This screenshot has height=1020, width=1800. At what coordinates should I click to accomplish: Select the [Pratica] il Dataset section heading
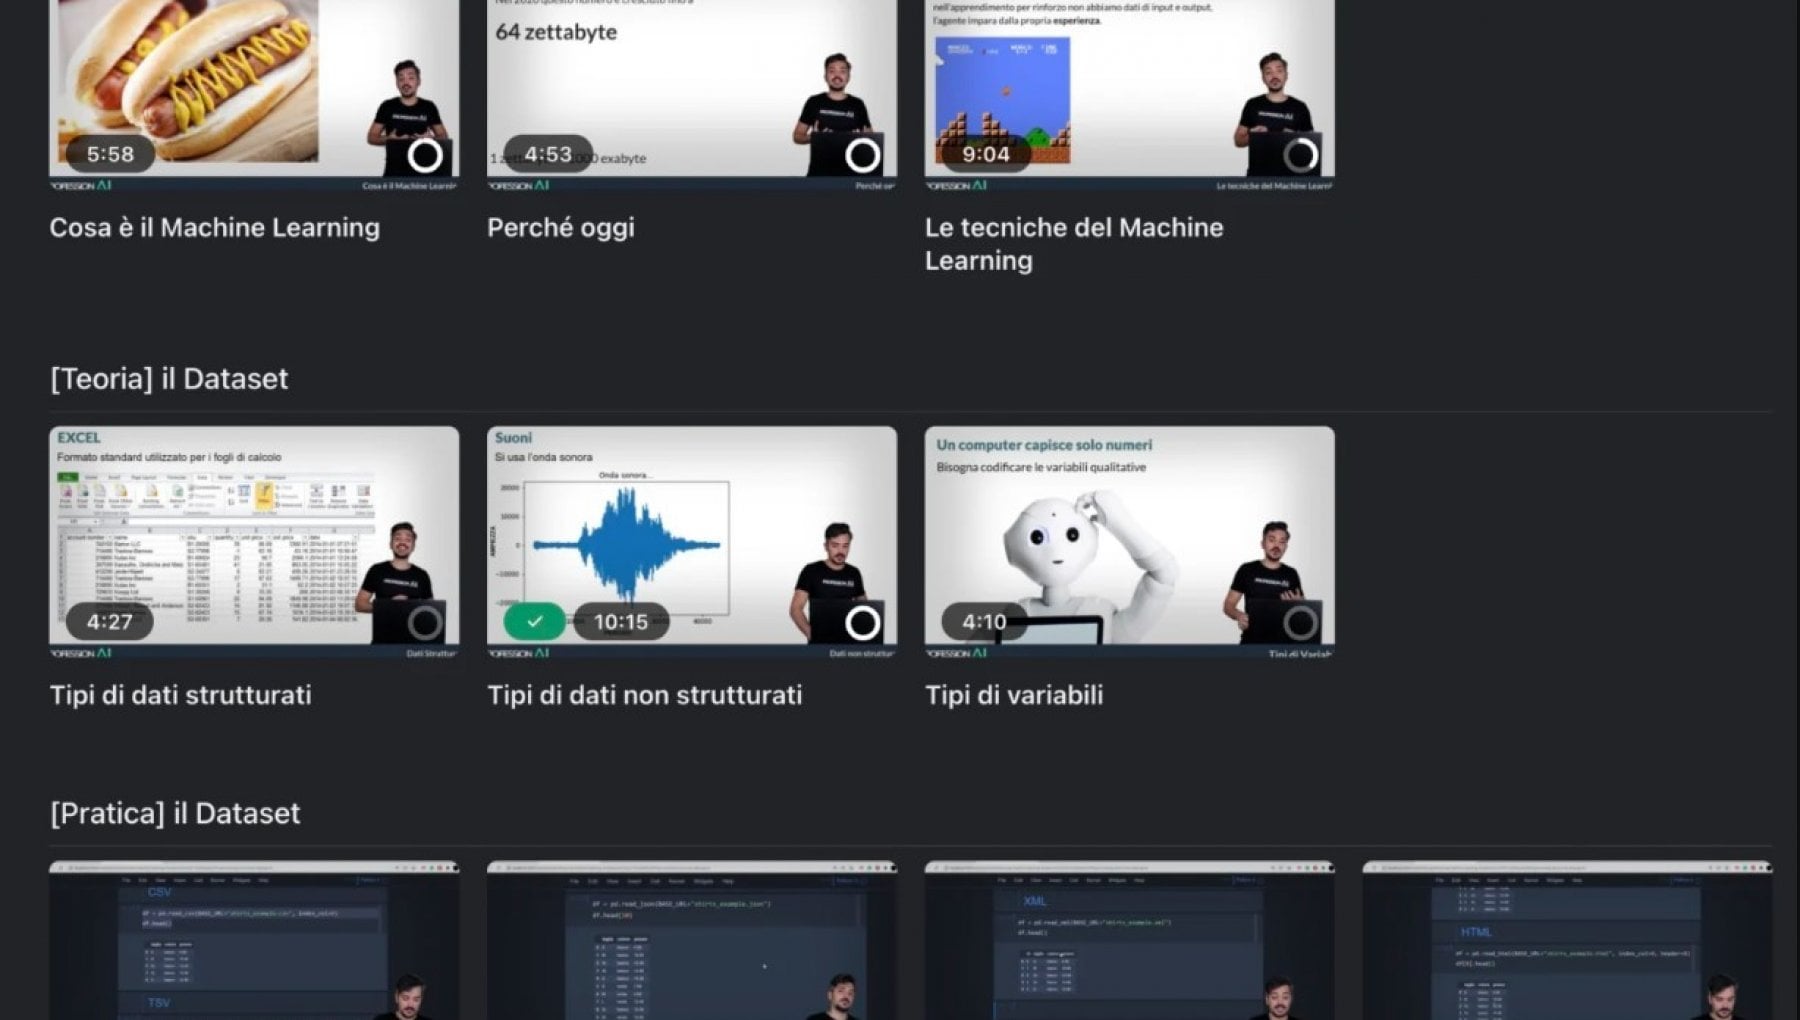(x=175, y=813)
